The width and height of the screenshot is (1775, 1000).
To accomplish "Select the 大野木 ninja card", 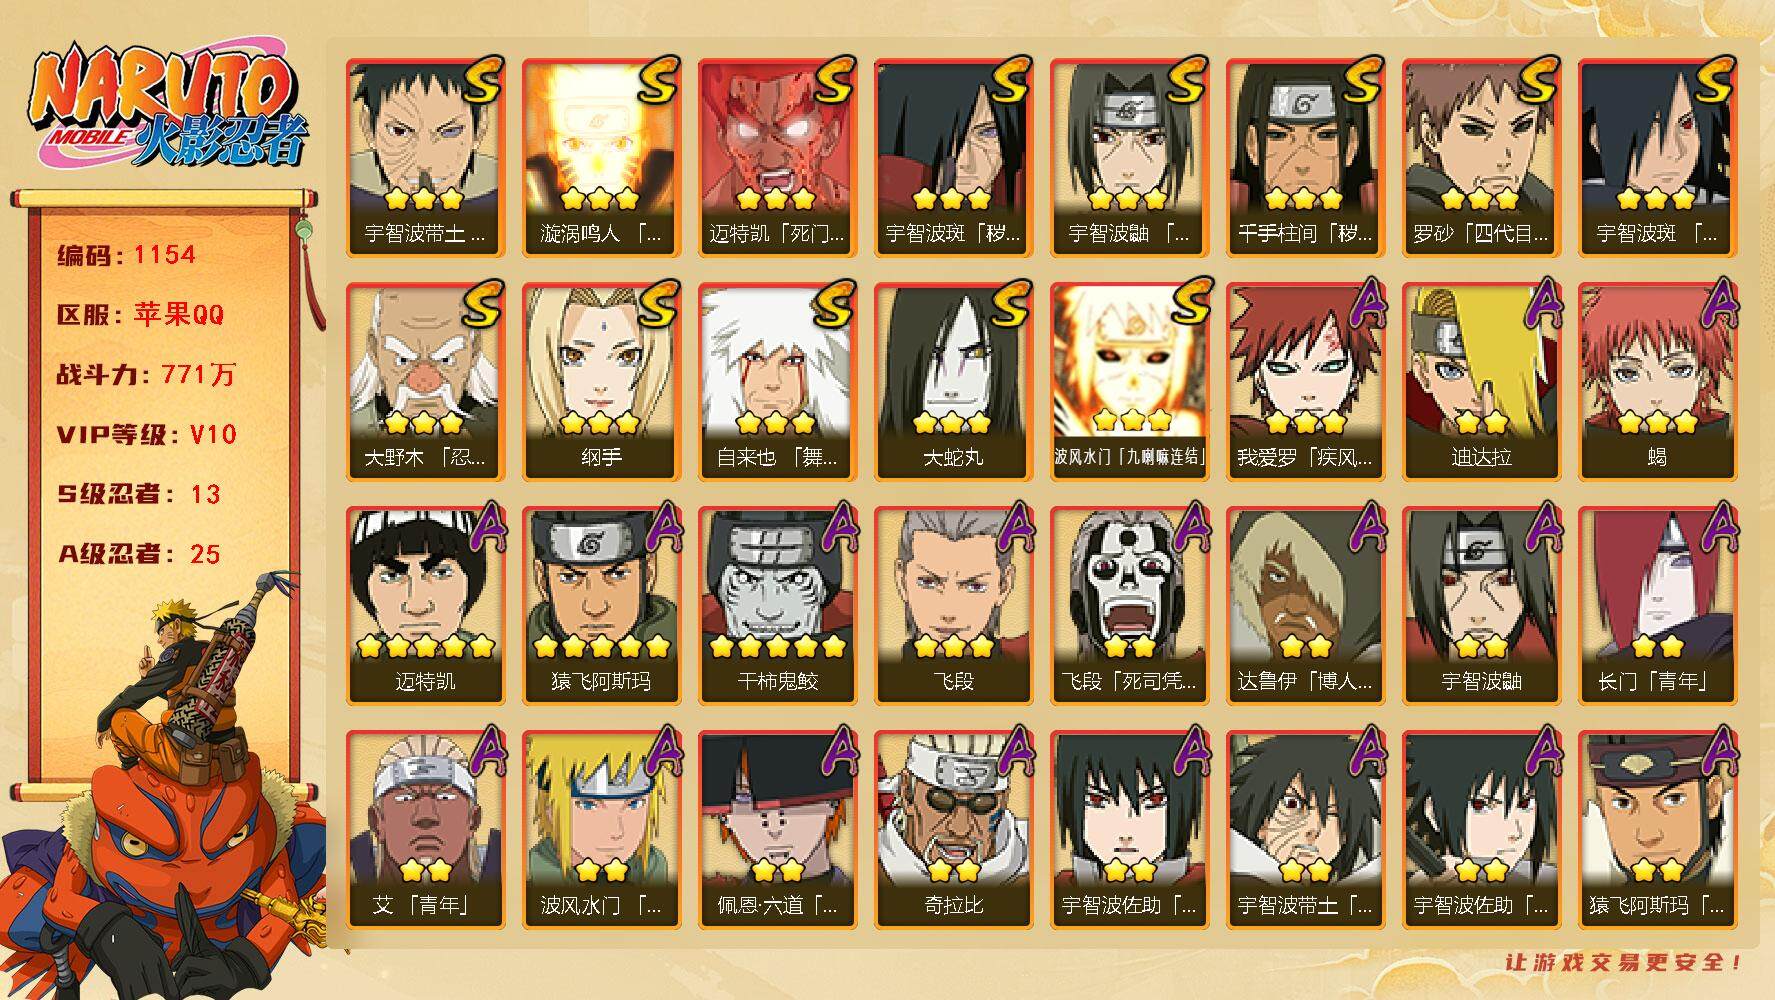I will (x=425, y=382).
